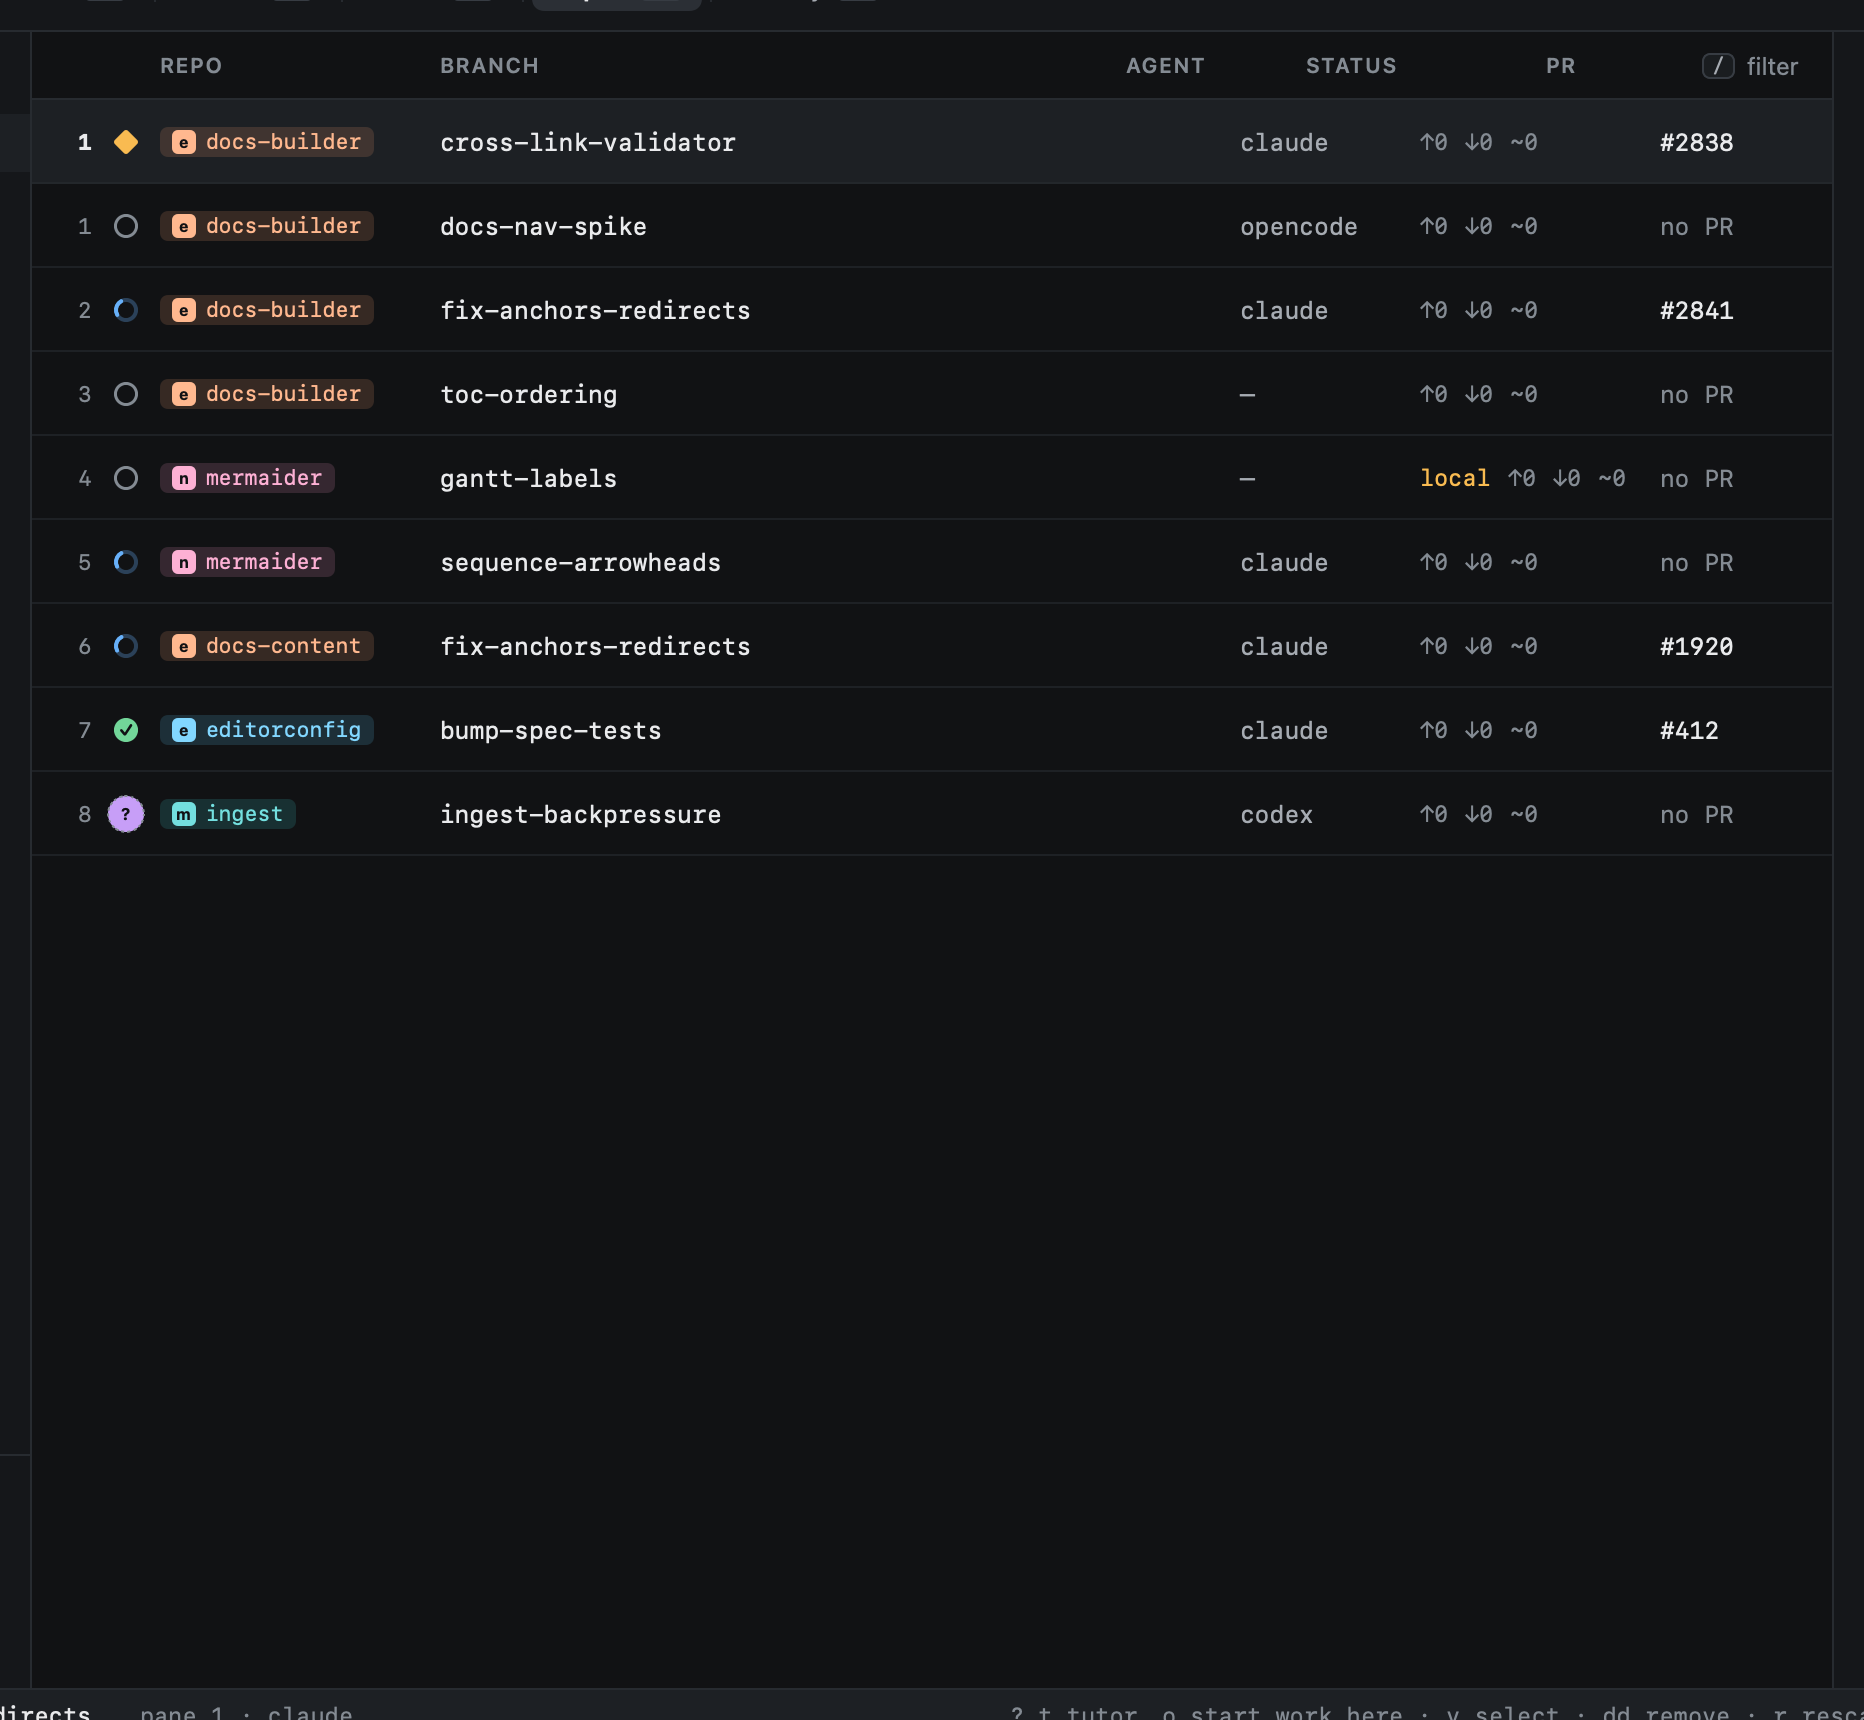Click the idle circle icon for gantt-labels
This screenshot has height=1720, width=1864.
pos(126,478)
